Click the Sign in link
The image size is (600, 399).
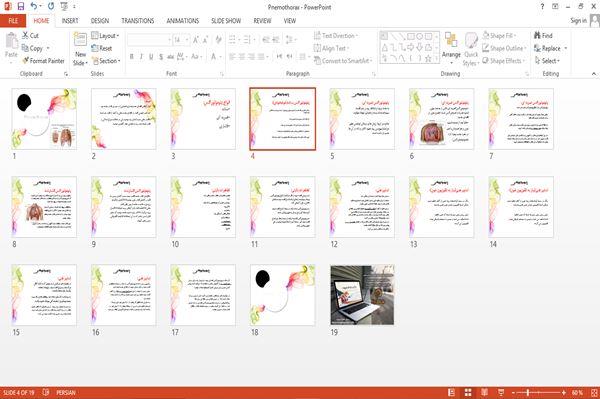[x=578, y=21]
